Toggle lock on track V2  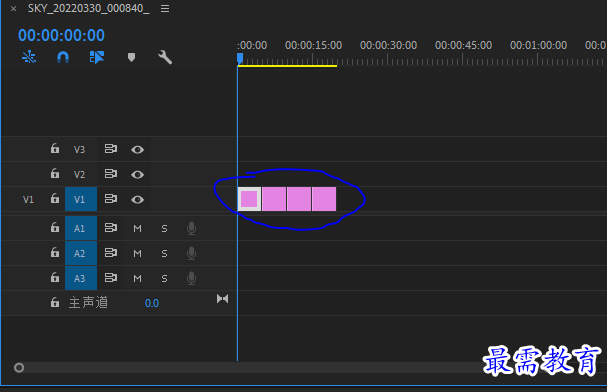point(55,174)
